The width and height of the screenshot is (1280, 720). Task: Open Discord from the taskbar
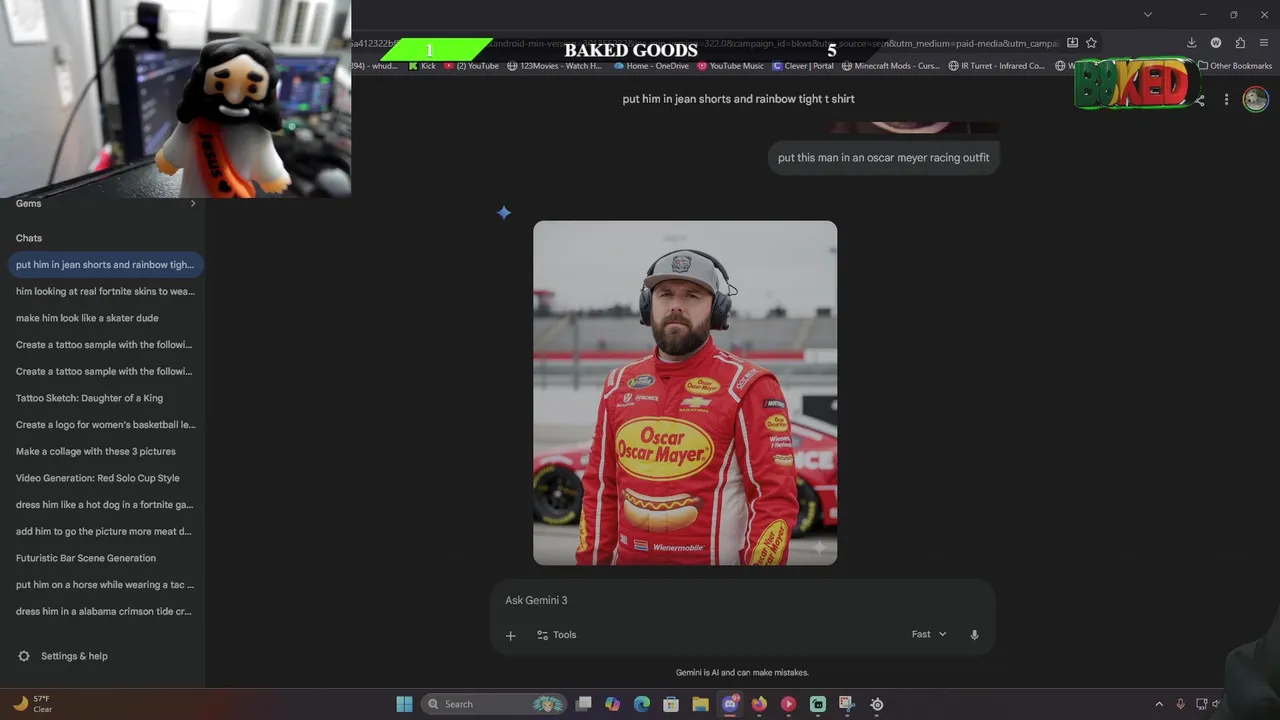click(x=730, y=704)
